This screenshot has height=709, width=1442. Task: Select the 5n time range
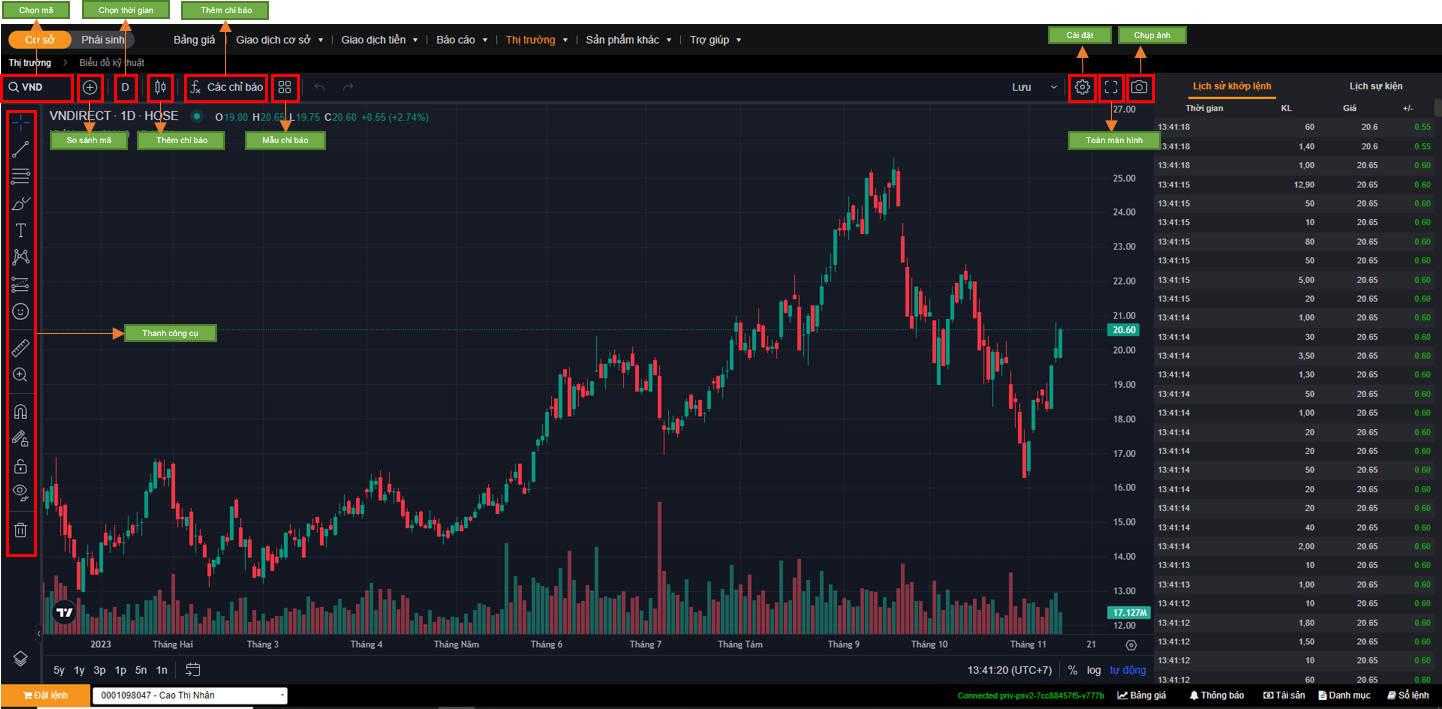[x=141, y=670]
